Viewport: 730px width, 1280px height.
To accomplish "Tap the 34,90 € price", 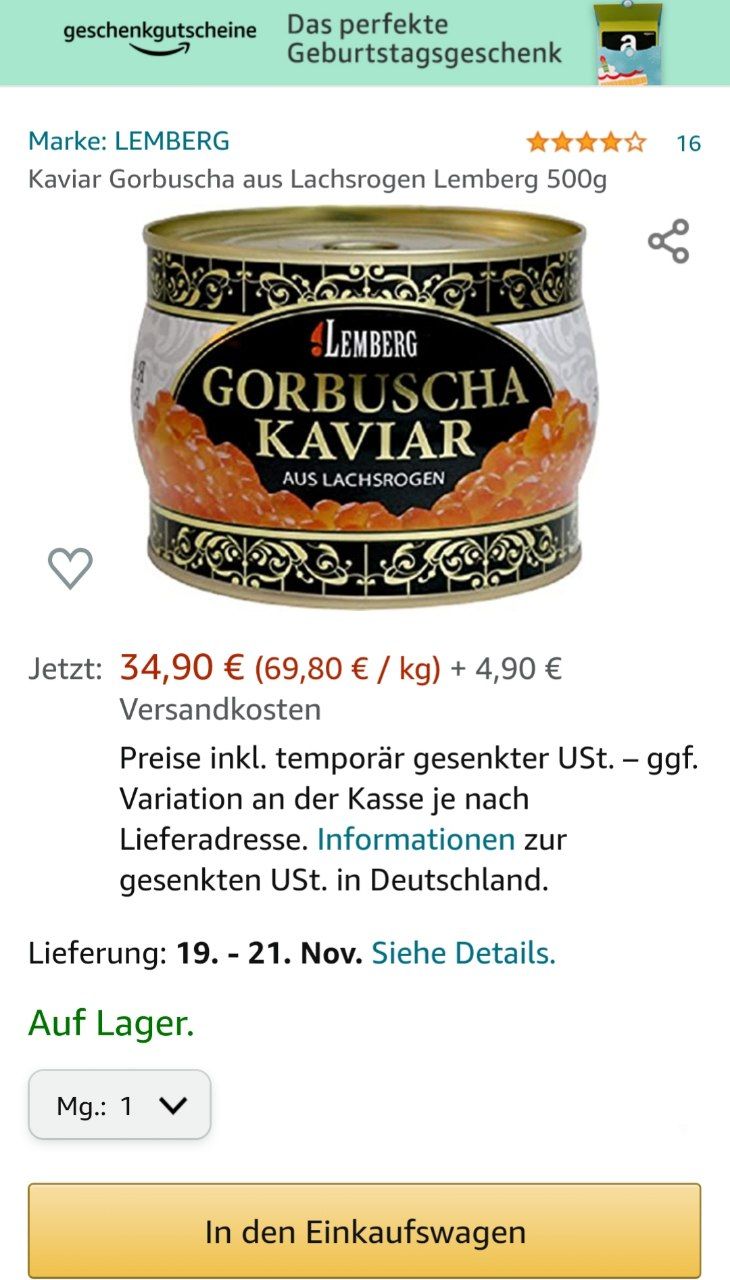I will 182,665.
